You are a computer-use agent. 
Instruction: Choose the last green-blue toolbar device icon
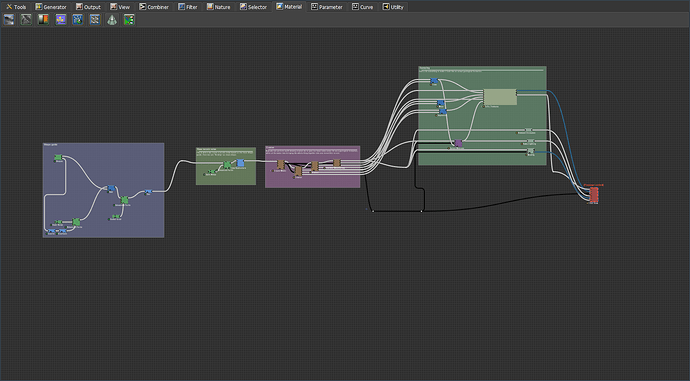pyautogui.click(x=129, y=19)
